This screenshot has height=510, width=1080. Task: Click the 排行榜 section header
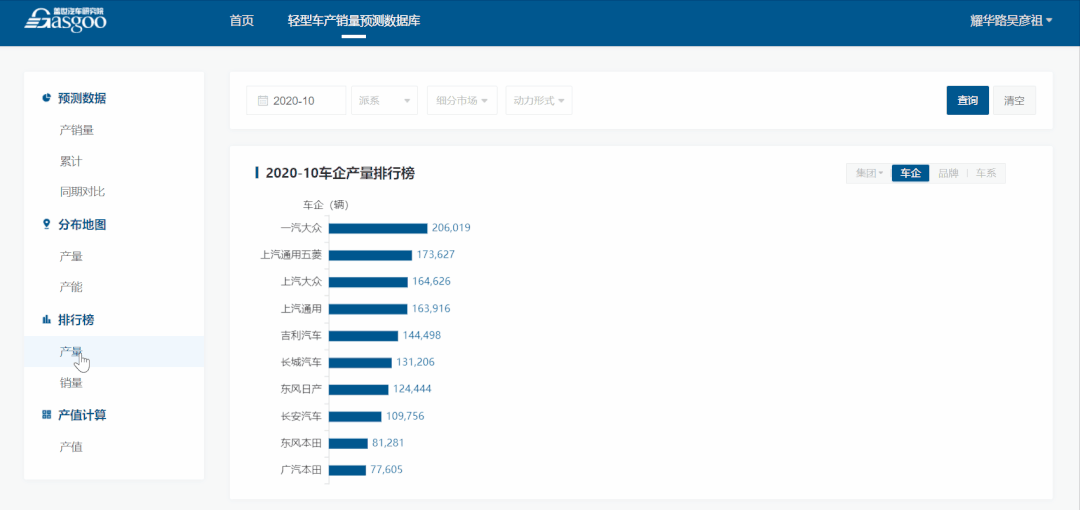(76, 320)
